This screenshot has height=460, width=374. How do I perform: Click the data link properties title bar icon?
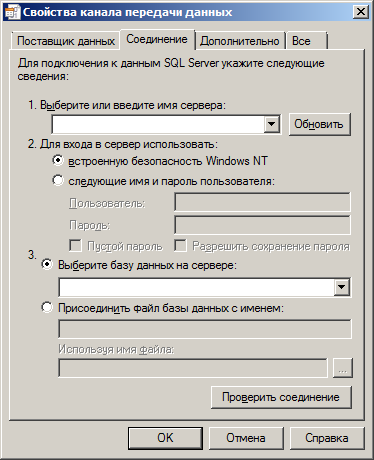click(x=13, y=12)
